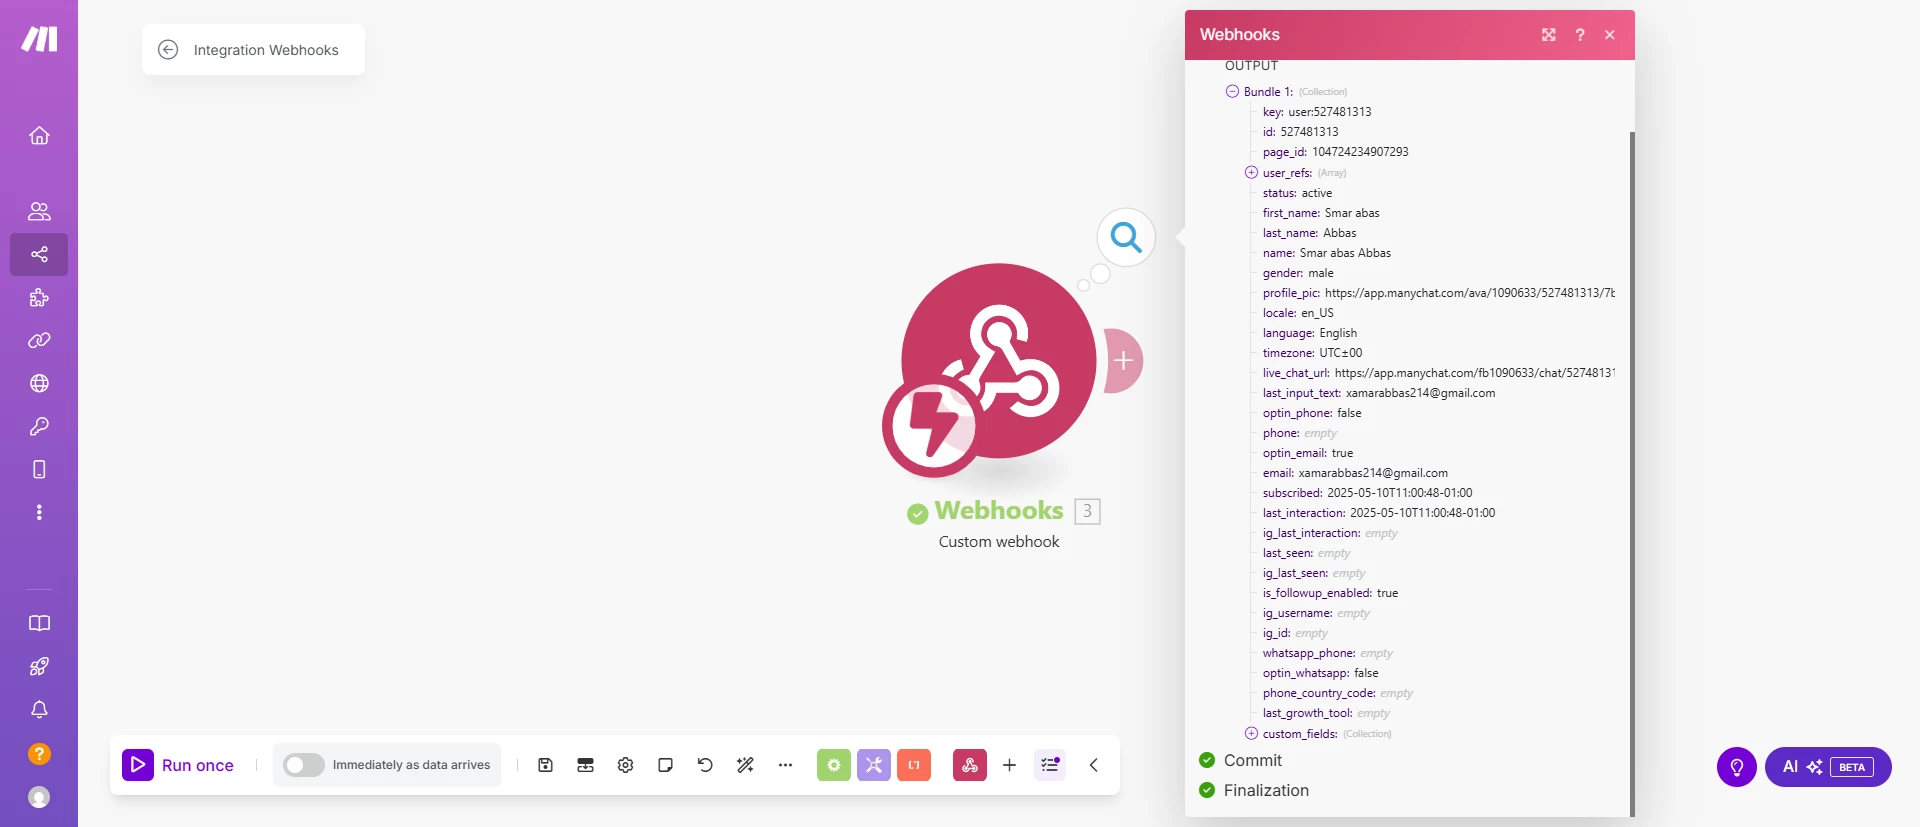
Task: Click the first_name value Smar abas
Action: point(1352,213)
